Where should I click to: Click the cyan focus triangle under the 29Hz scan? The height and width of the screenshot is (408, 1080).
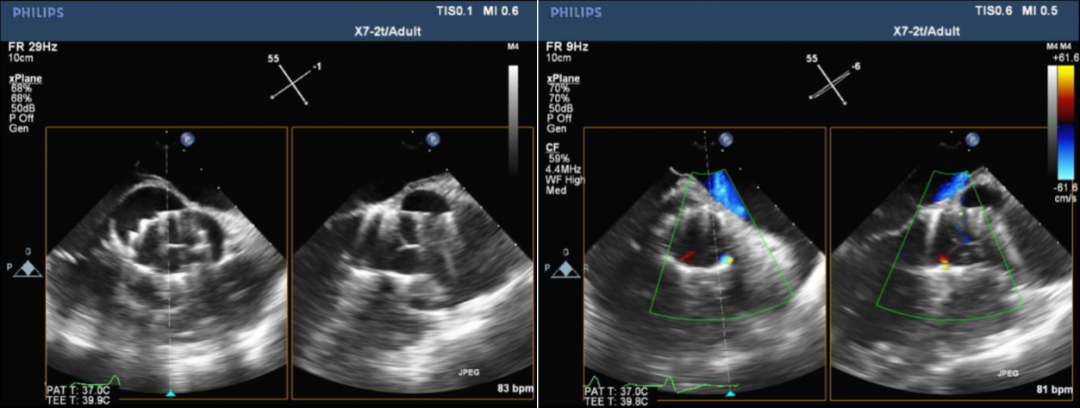click(170, 394)
